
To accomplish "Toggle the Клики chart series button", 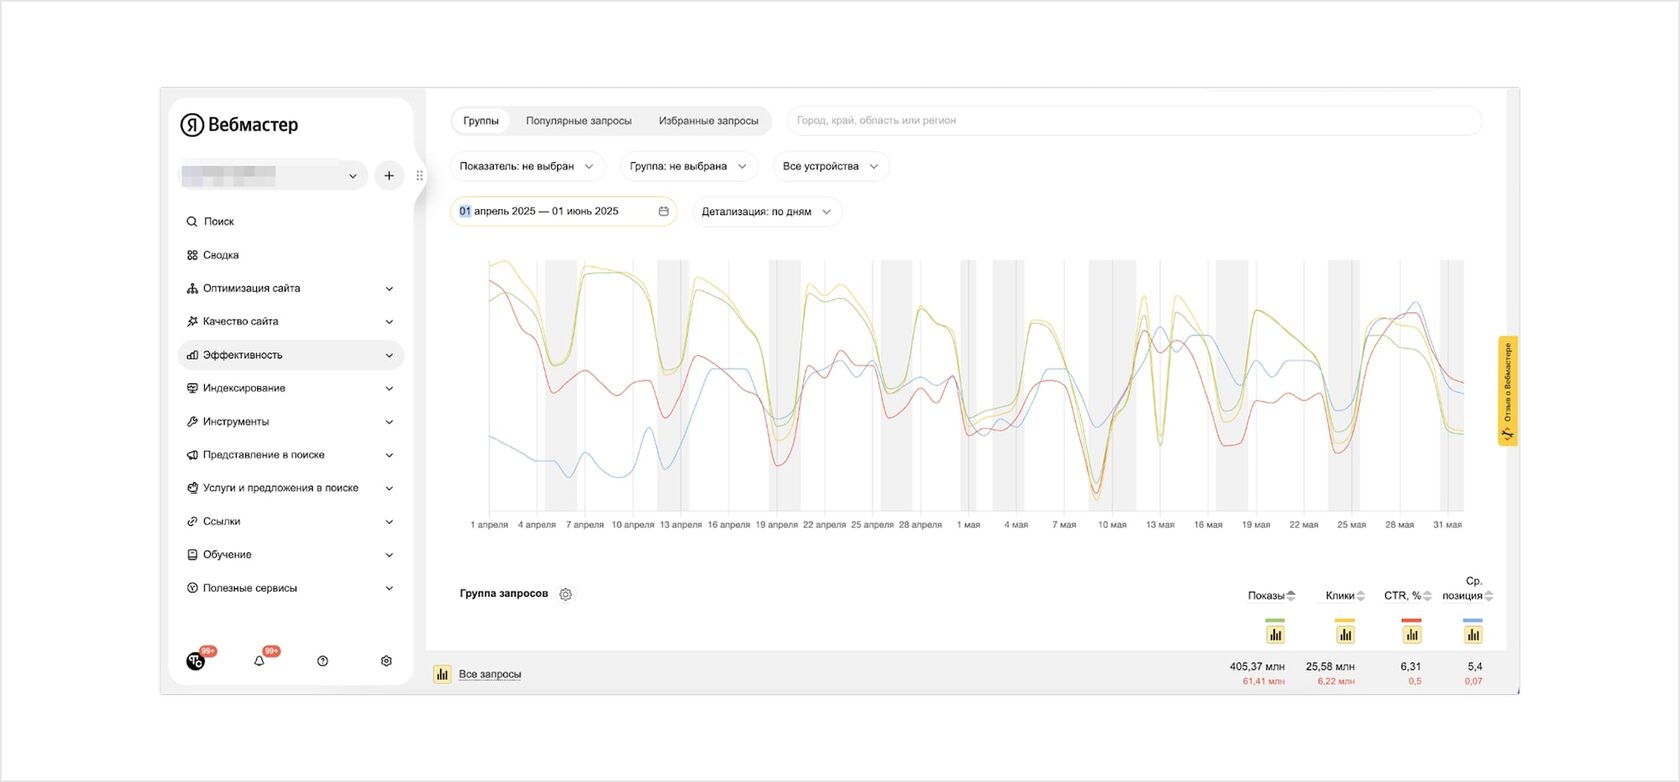I will (x=1345, y=634).
